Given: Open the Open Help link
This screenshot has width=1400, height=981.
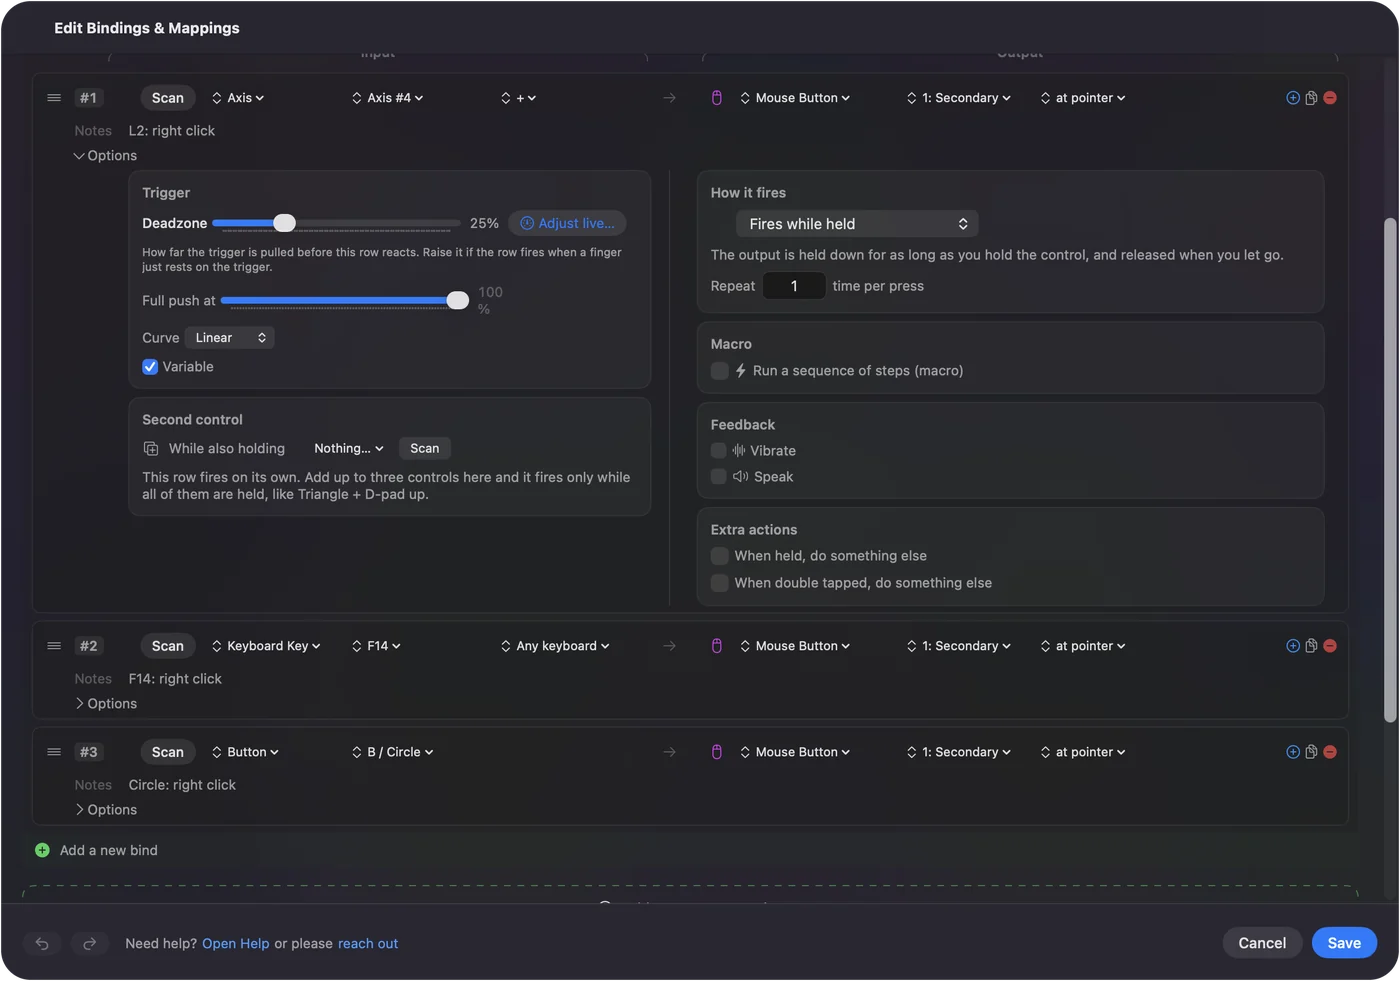Looking at the screenshot, I should tap(236, 944).
